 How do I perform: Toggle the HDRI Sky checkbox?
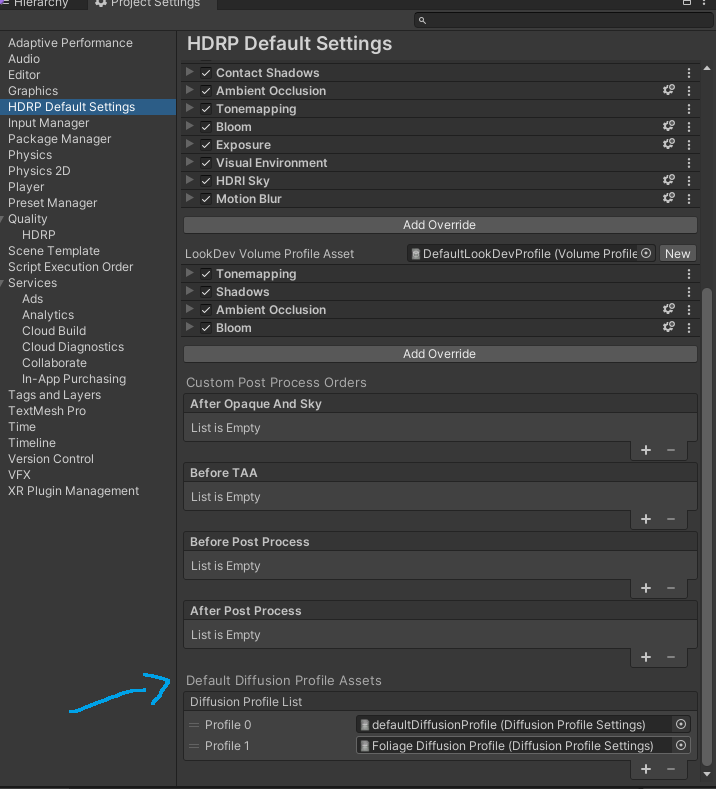[x=206, y=181]
